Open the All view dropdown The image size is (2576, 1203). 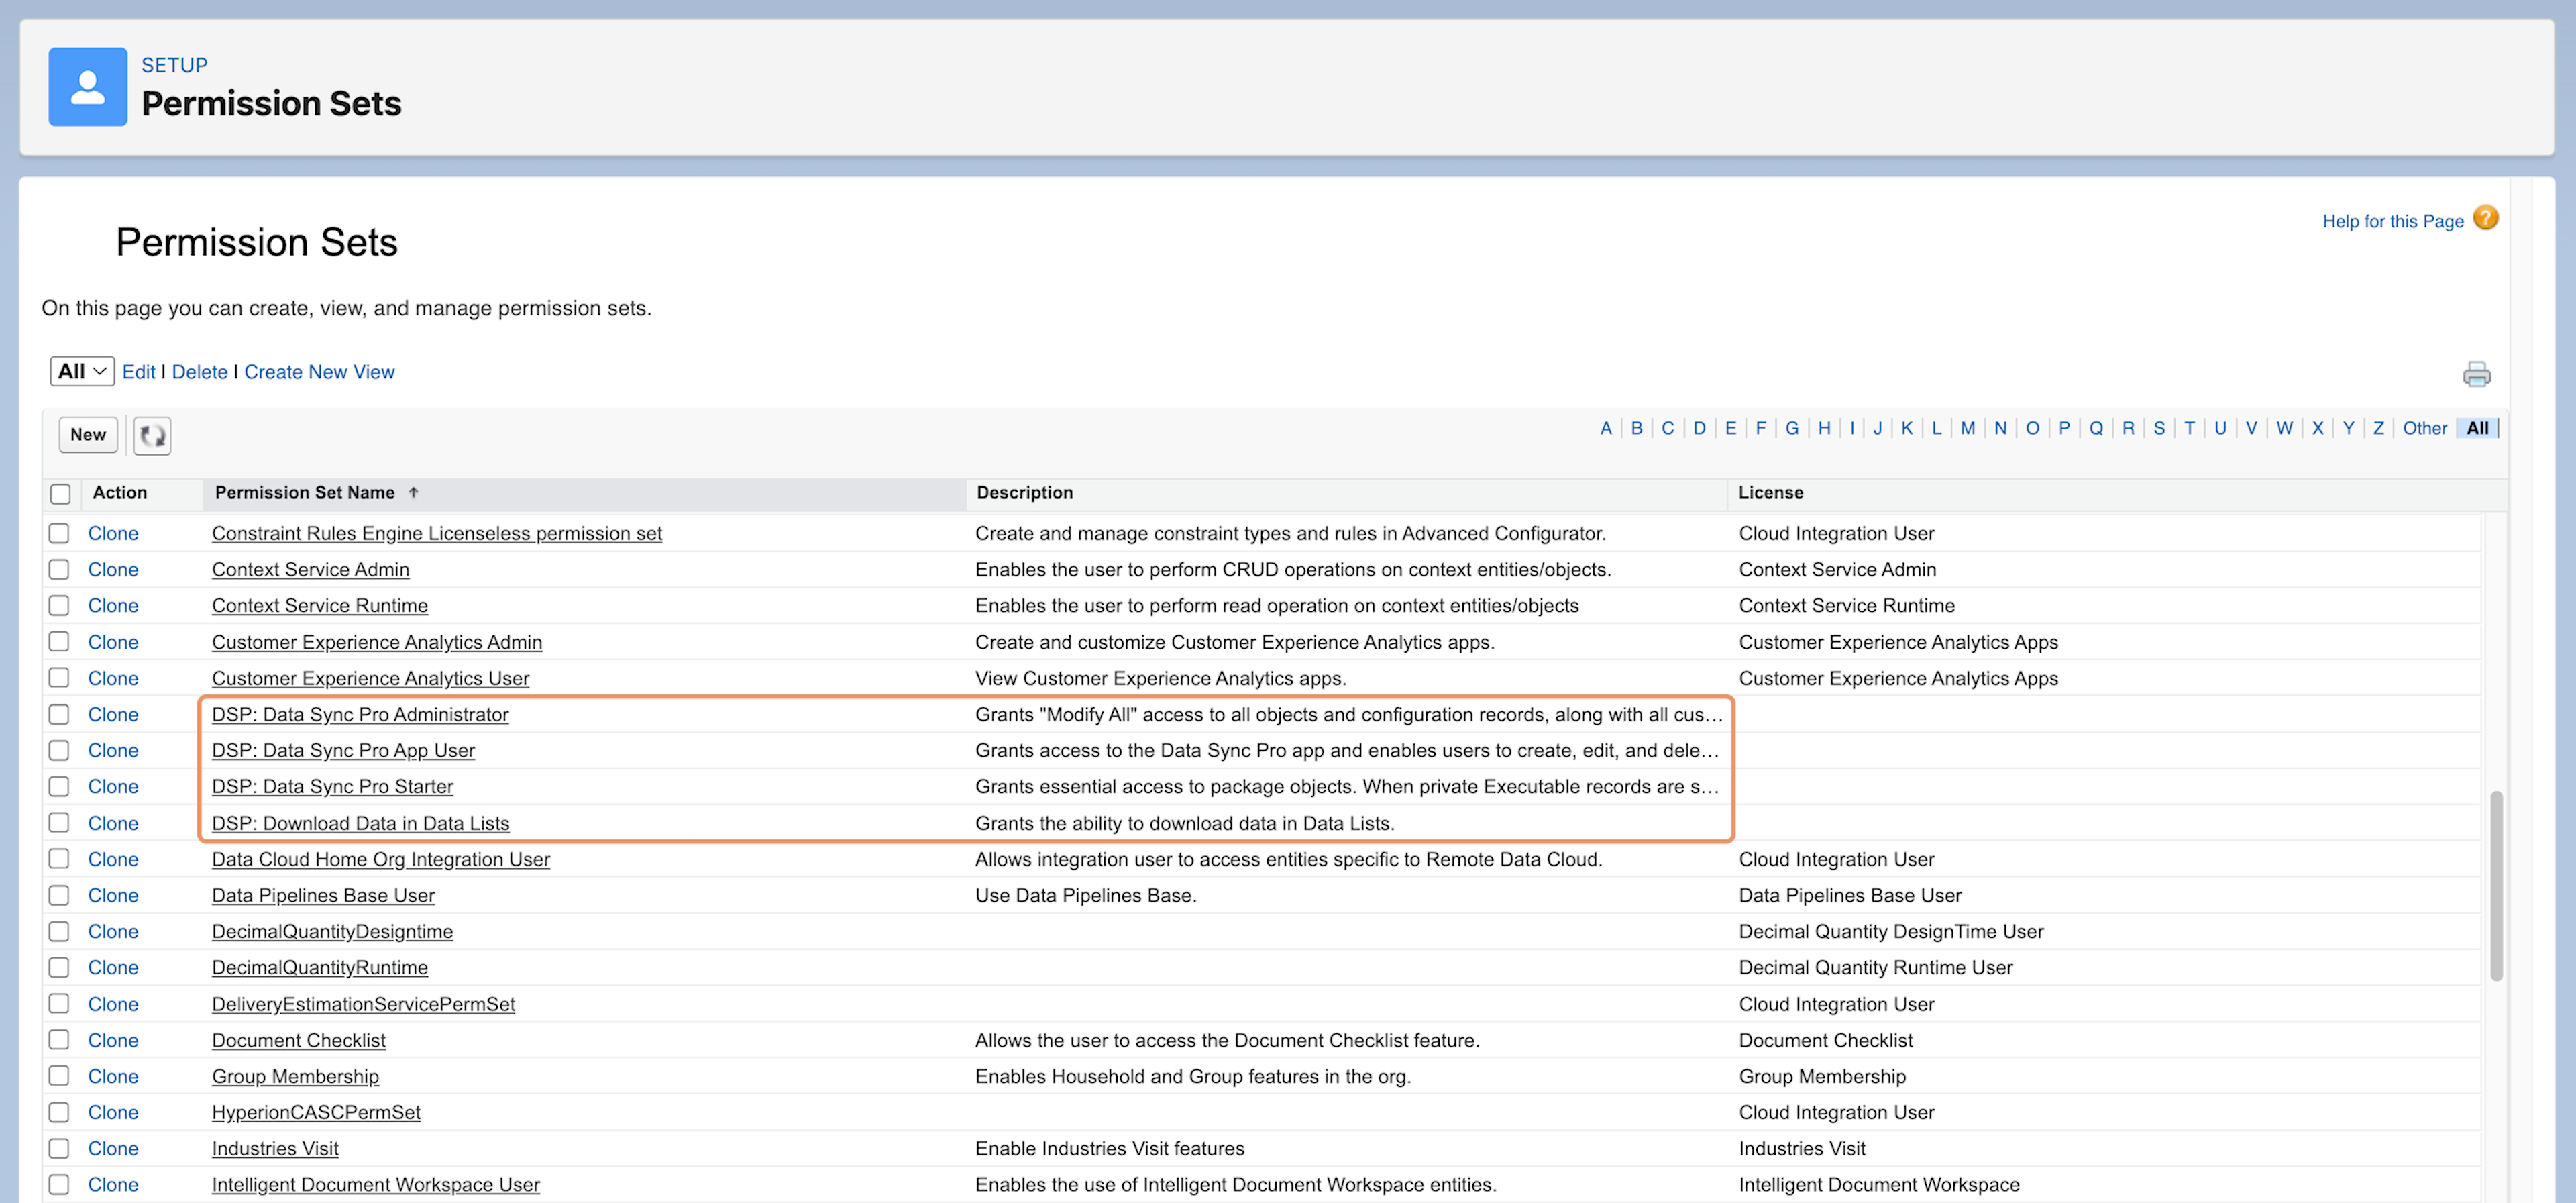(x=82, y=371)
